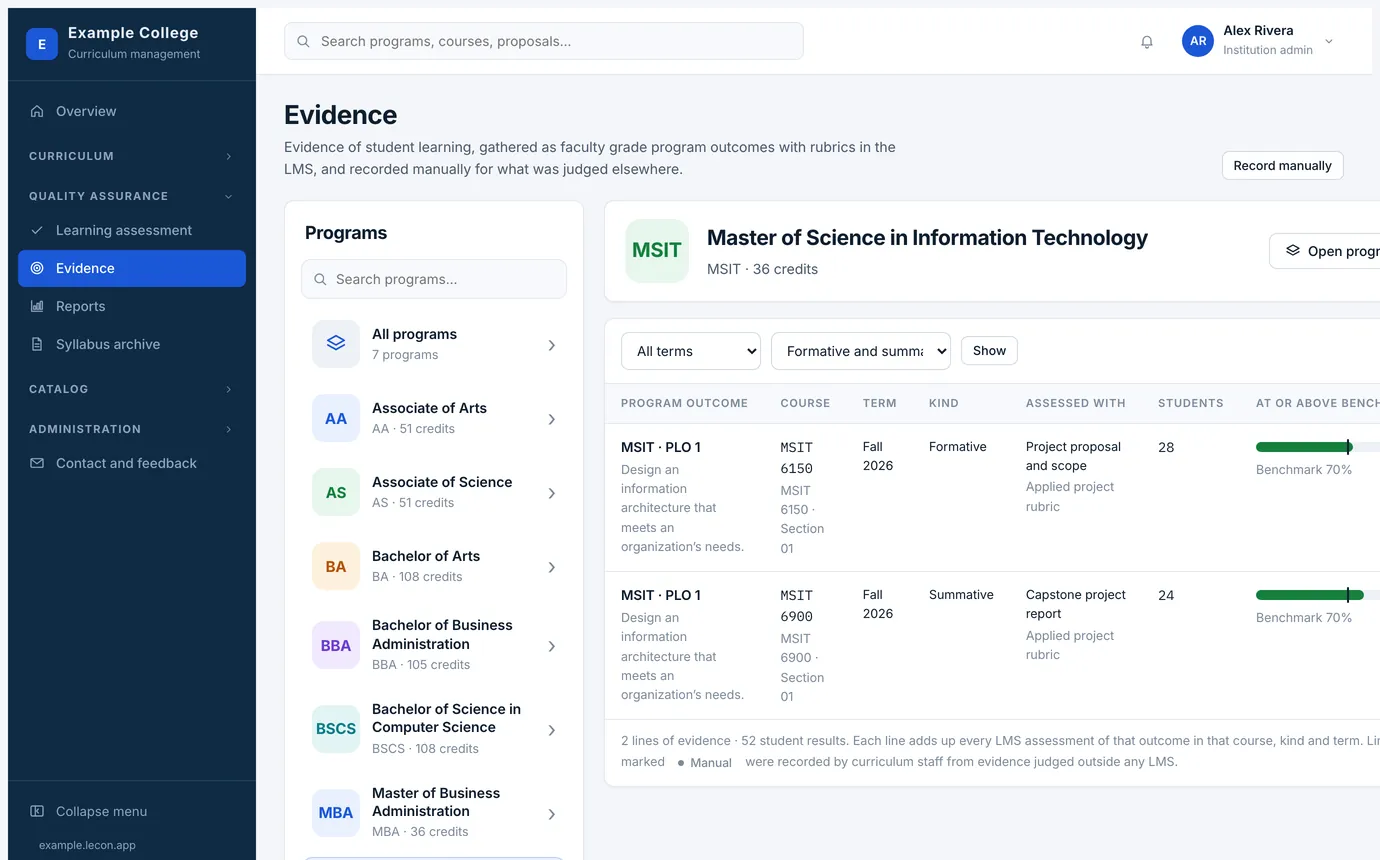Viewport: 1380px width, 860px height.
Task: Click the benchmark progress bar for MSIT 6900
Action: coord(1318,595)
